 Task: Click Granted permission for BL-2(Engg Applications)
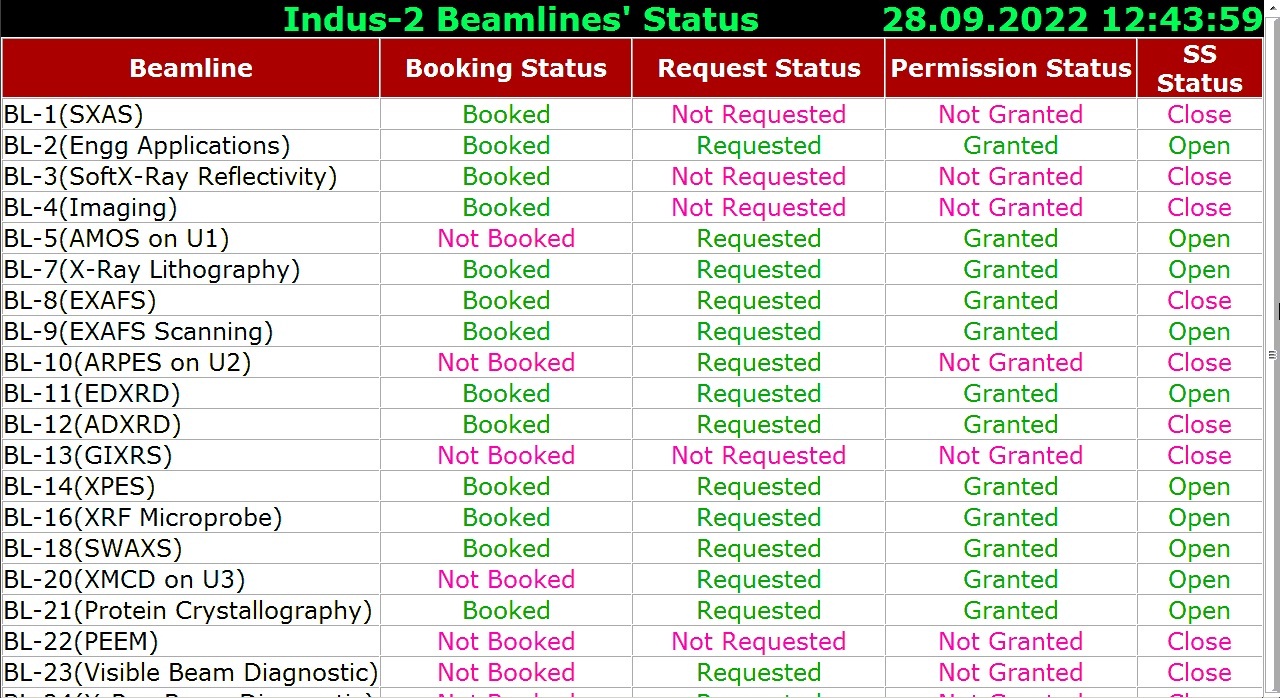[1011, 145]
